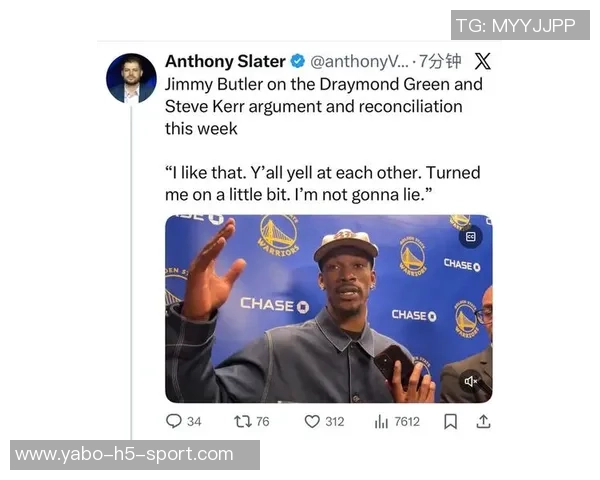View analytics via bar chart icon
This screenshot has width=600, height=480.
click(381, 421)
